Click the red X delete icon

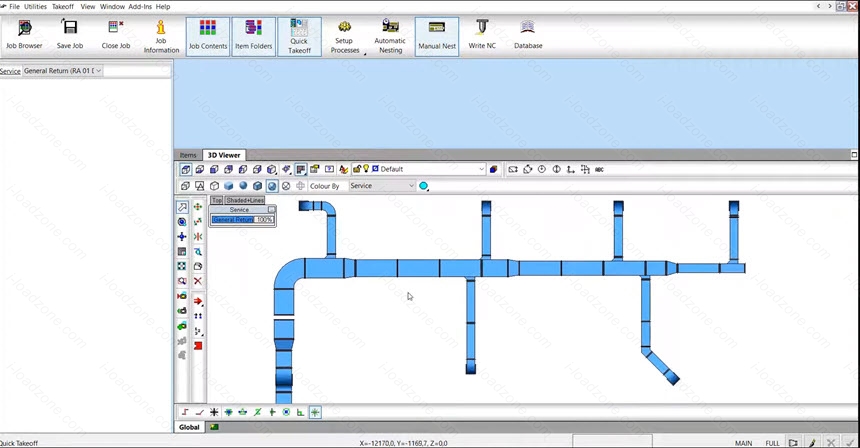point(198,281)
